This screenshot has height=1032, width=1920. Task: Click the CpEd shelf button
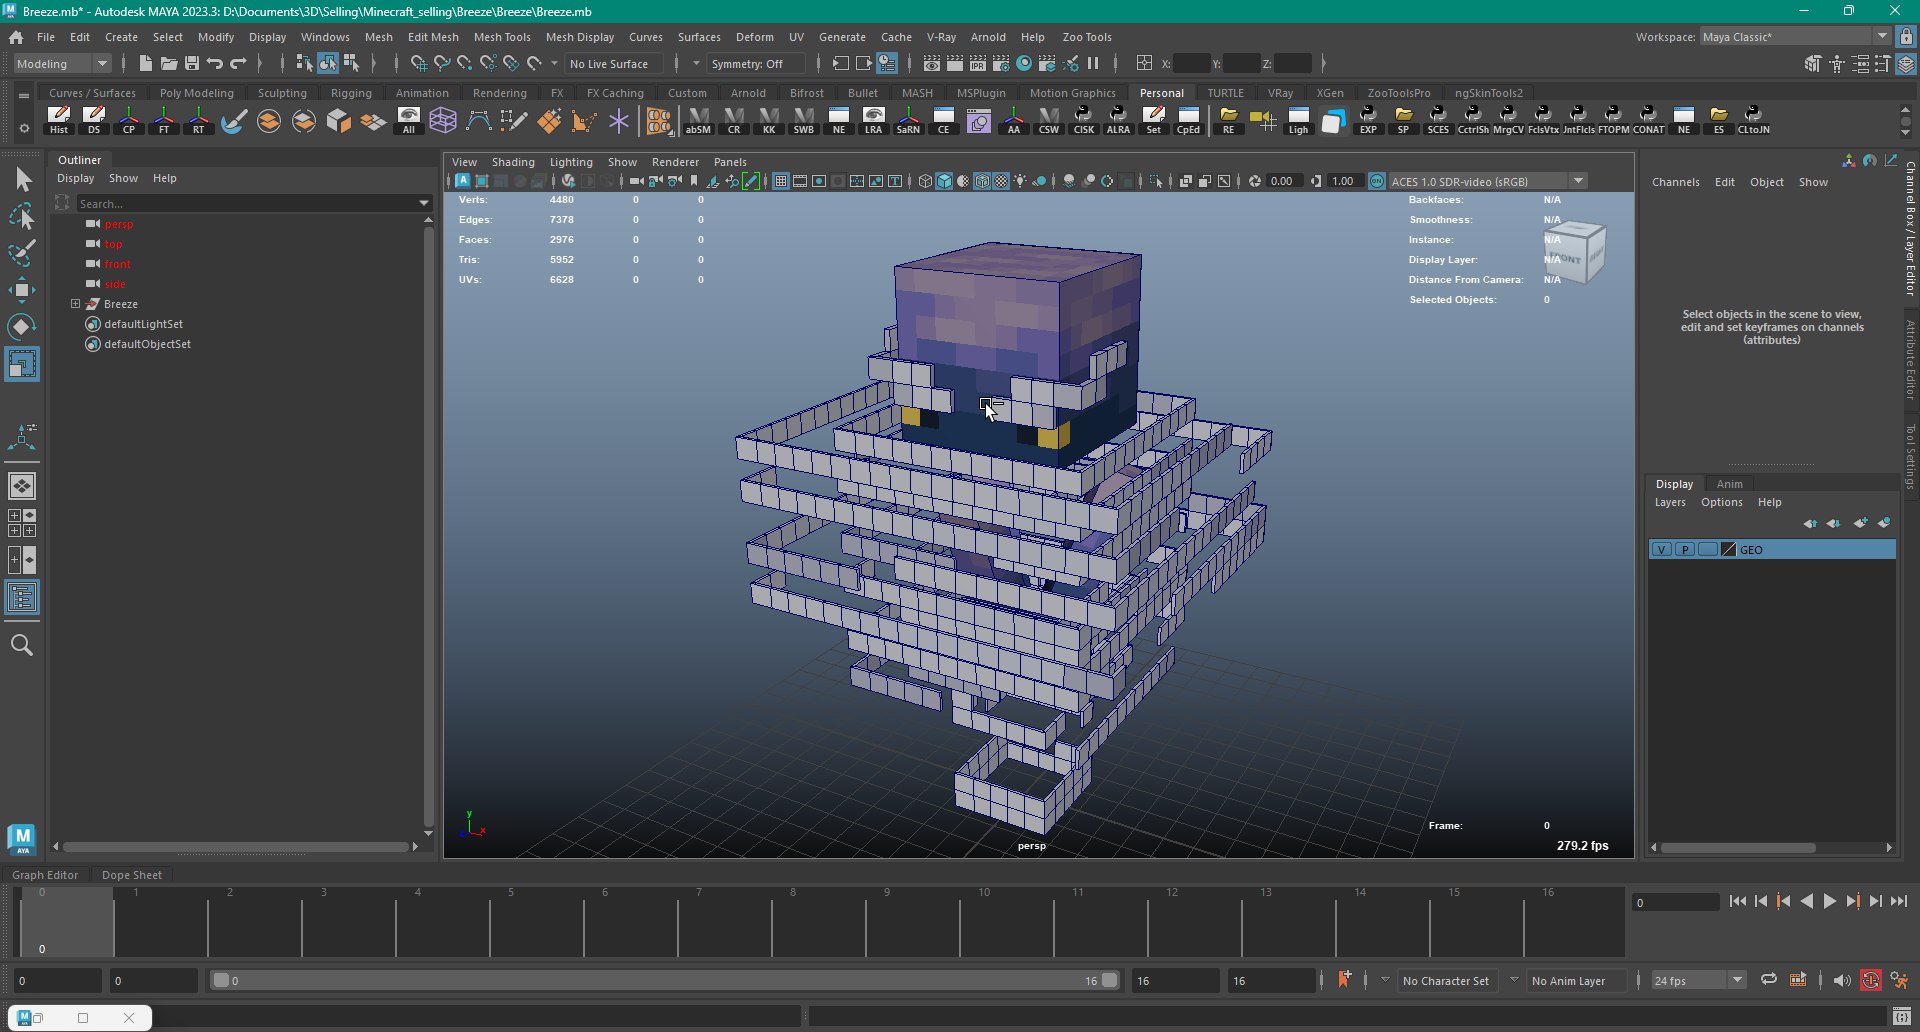click(1188, 121)
